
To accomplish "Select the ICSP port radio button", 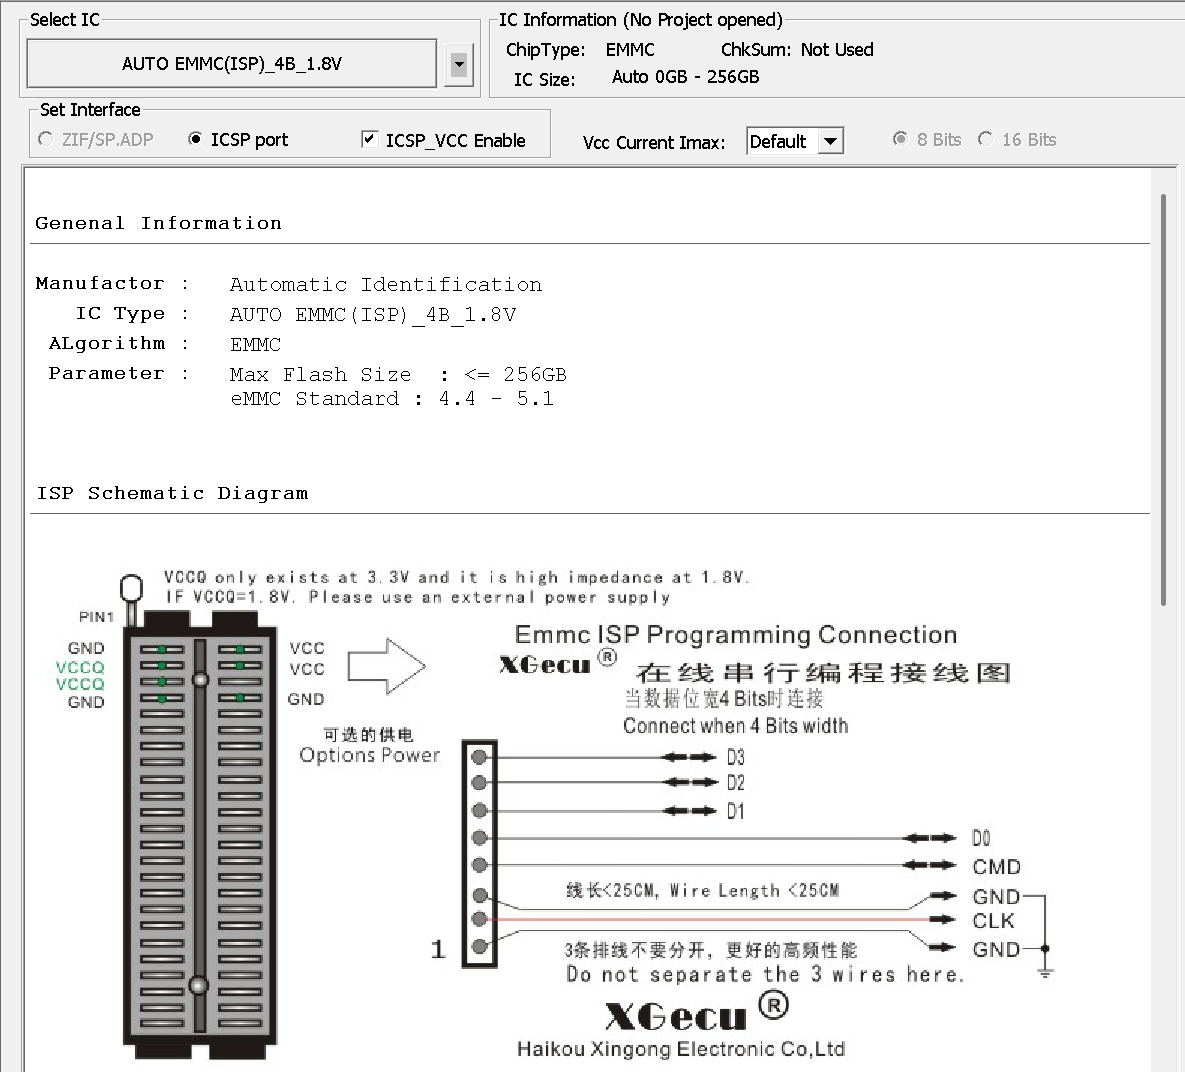I will click(x=195, y=140).
